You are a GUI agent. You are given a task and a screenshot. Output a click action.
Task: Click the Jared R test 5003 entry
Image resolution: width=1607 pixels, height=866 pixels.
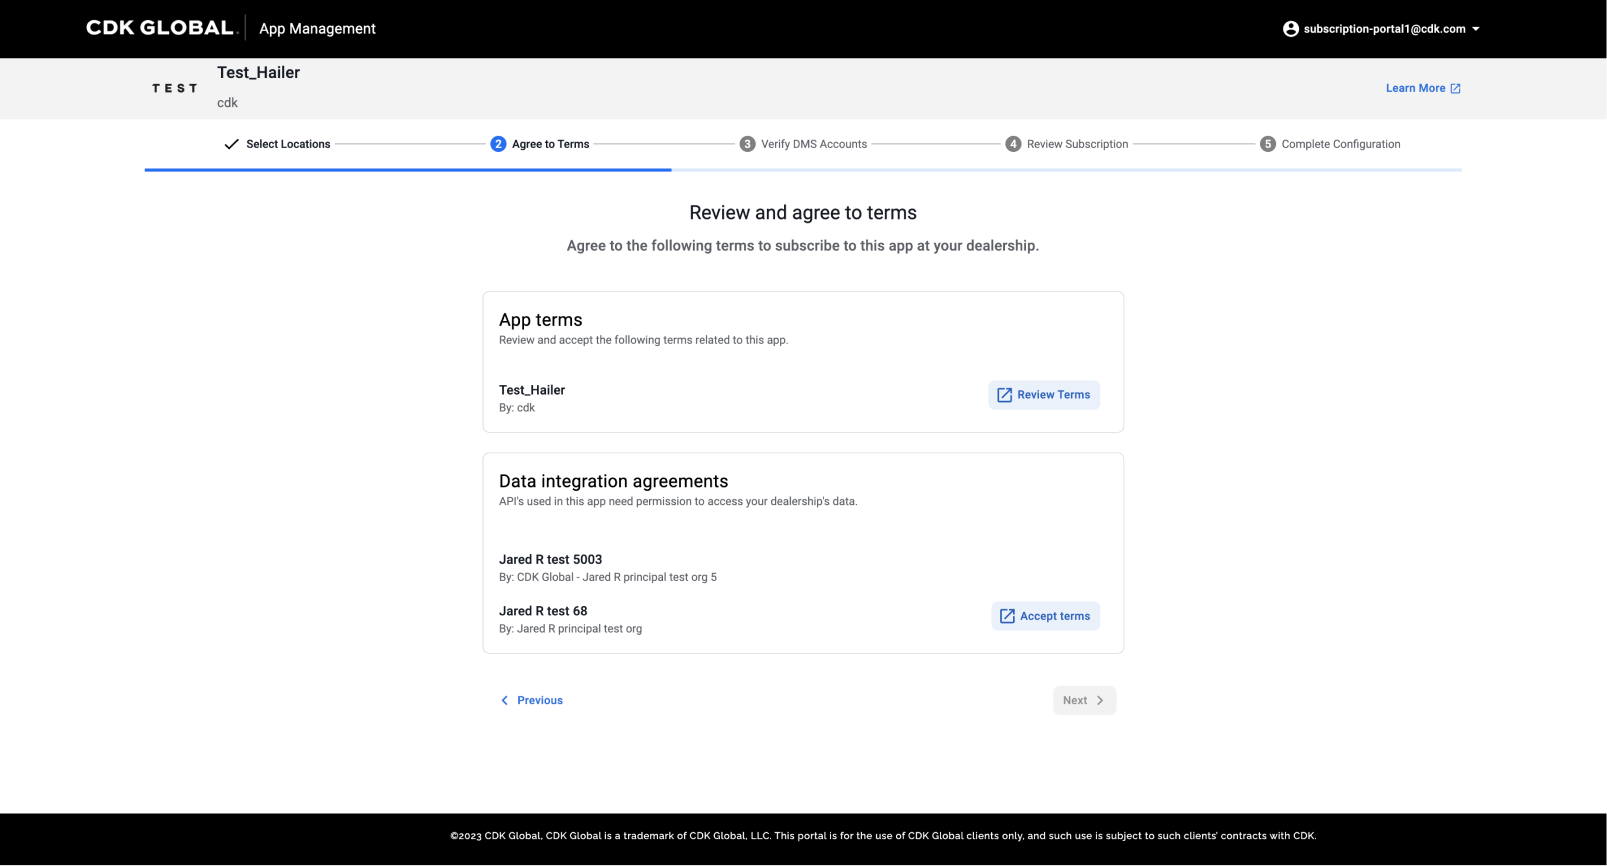550,559
